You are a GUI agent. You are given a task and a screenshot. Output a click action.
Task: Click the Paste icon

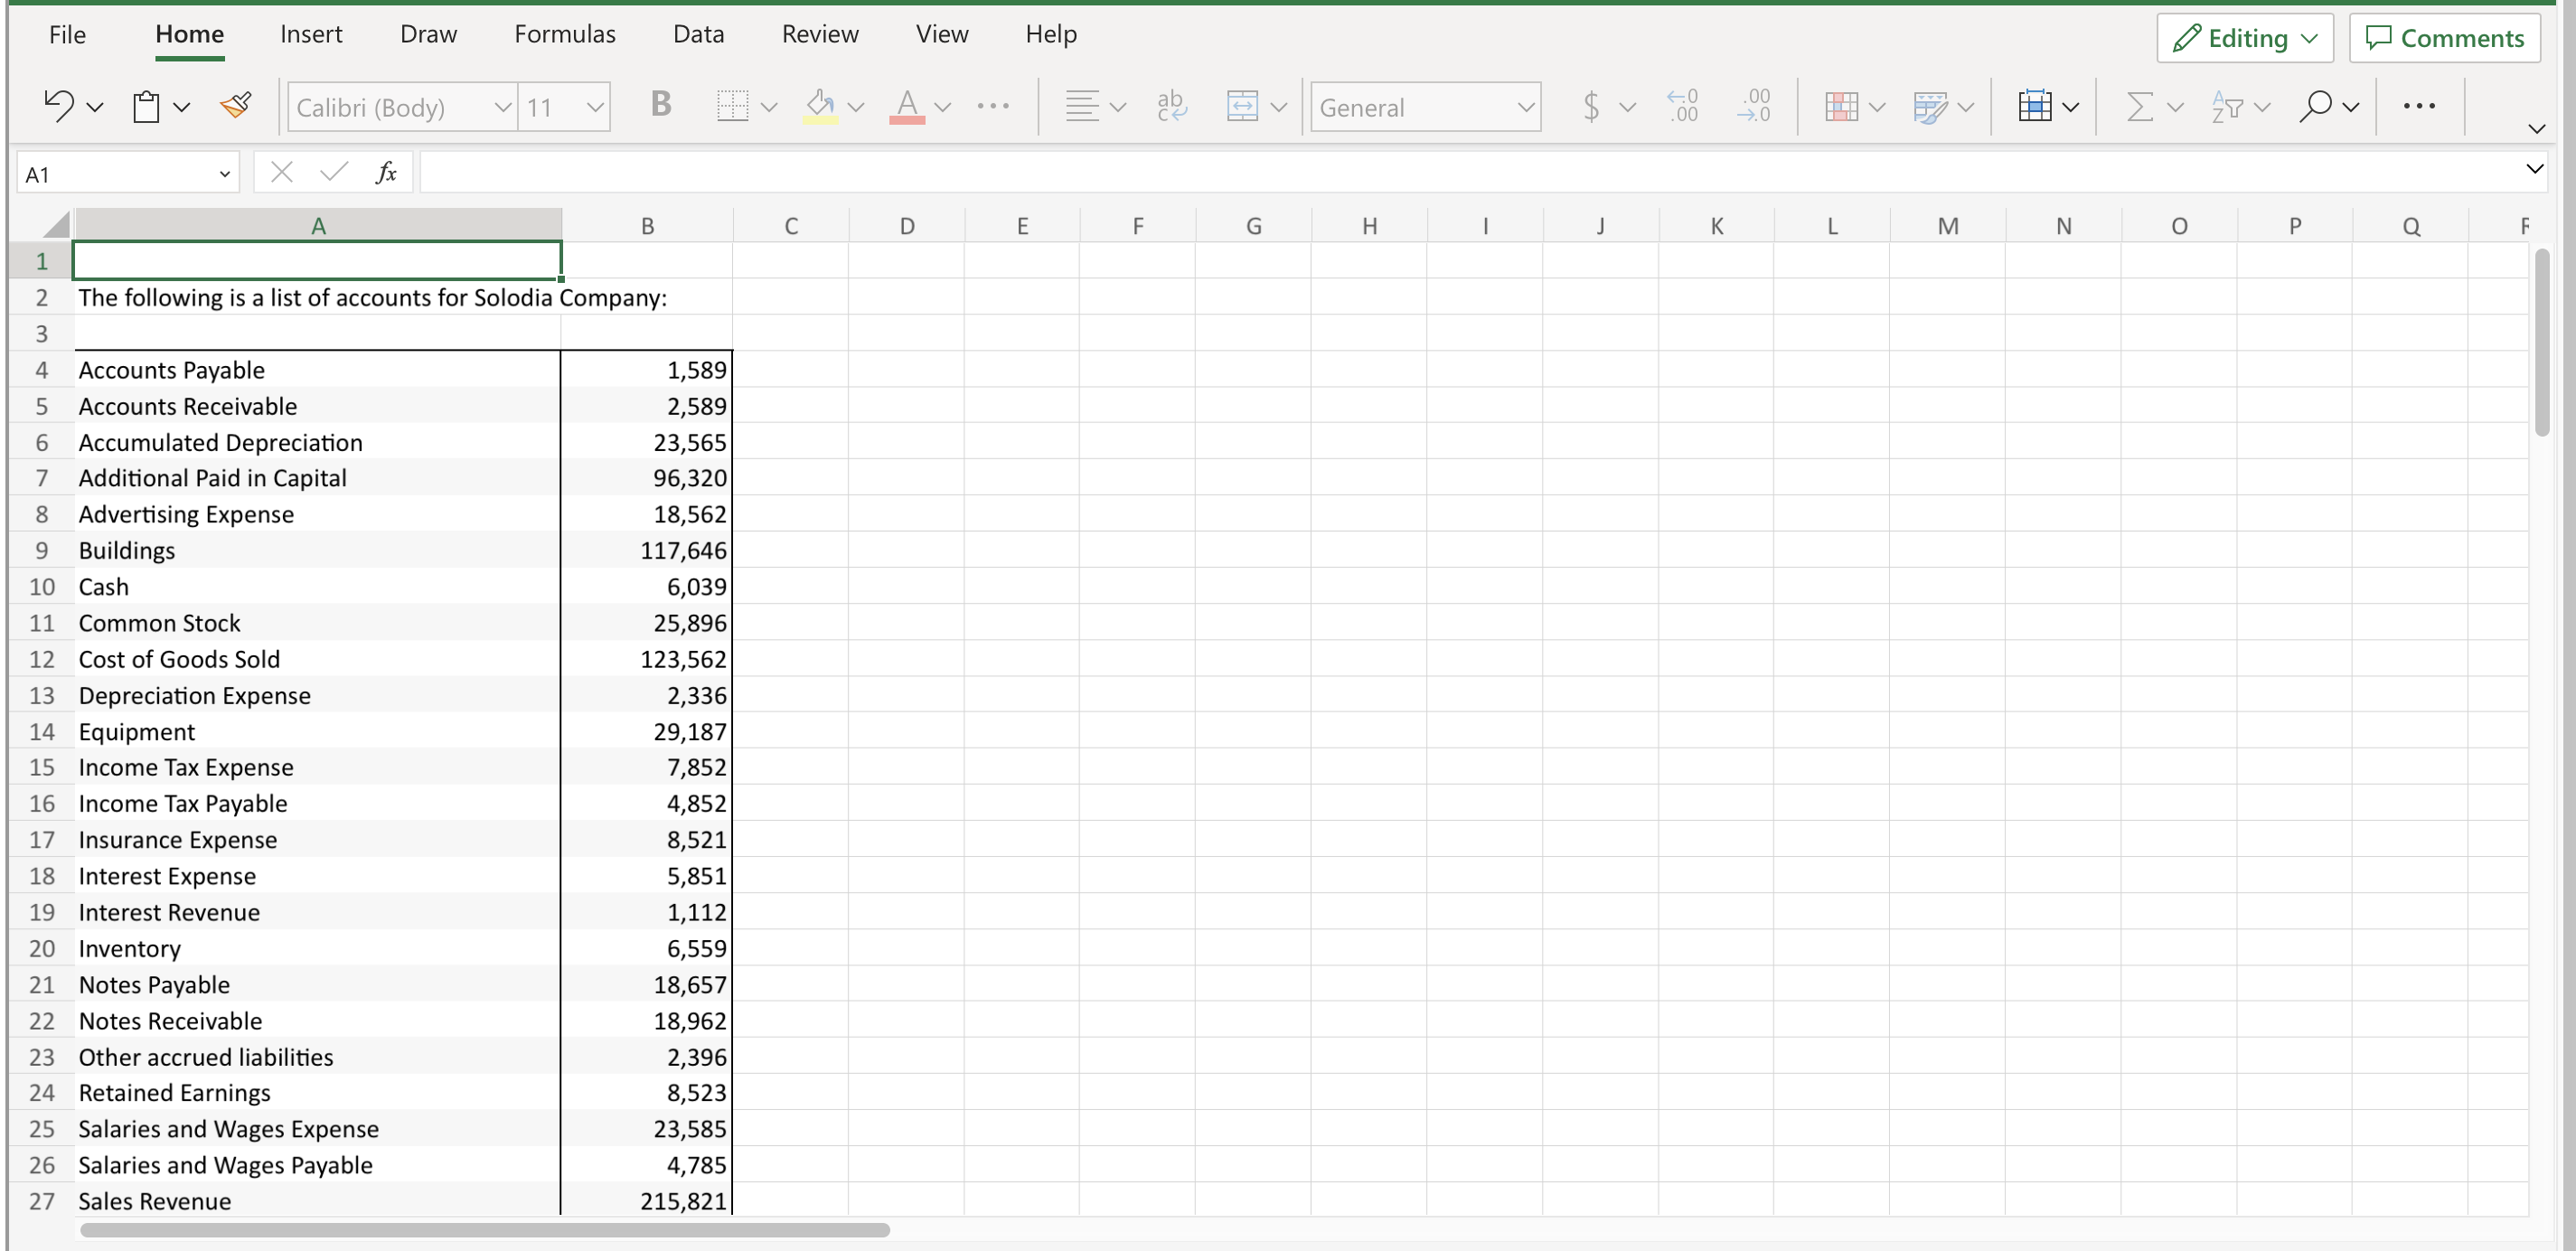pos(146,105)
